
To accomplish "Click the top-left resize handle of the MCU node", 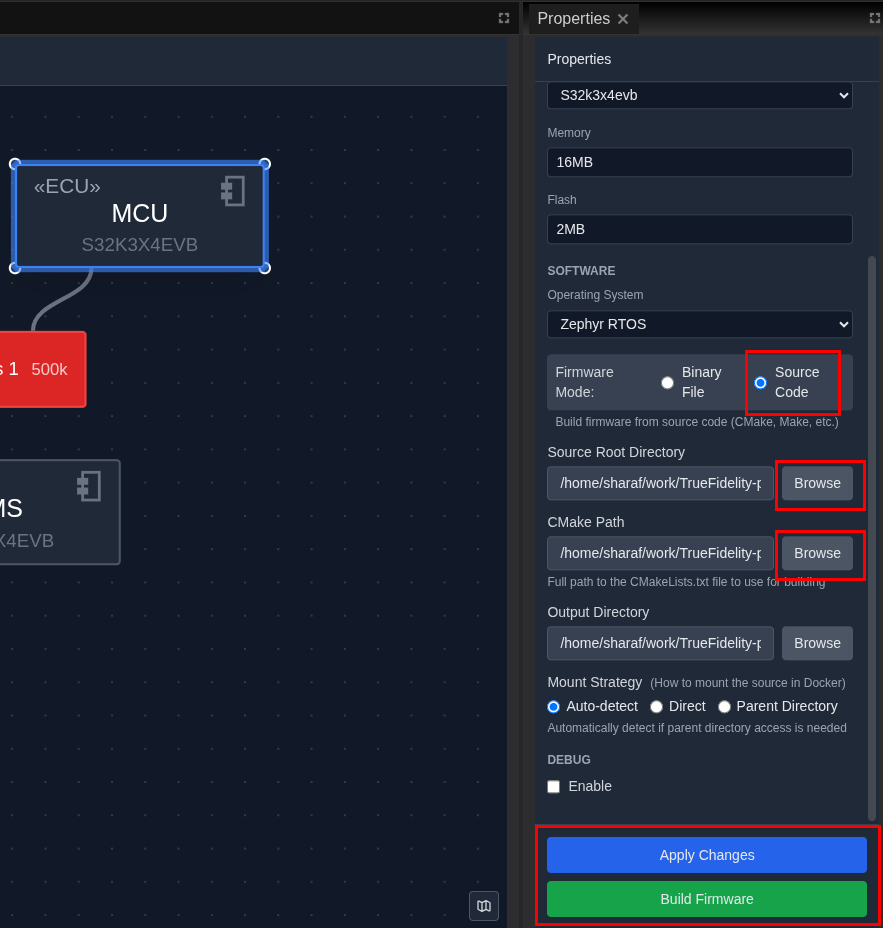I will point(15,164).
